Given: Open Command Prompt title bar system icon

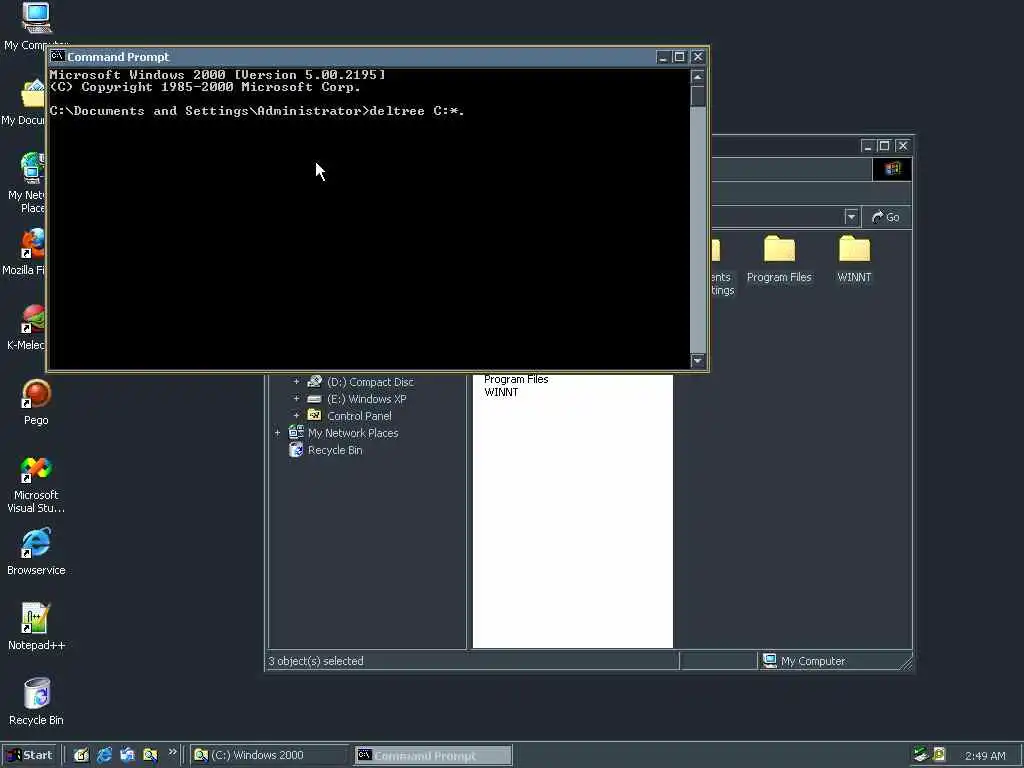Looking at the screenshot, I should click(x=57, y=56).
